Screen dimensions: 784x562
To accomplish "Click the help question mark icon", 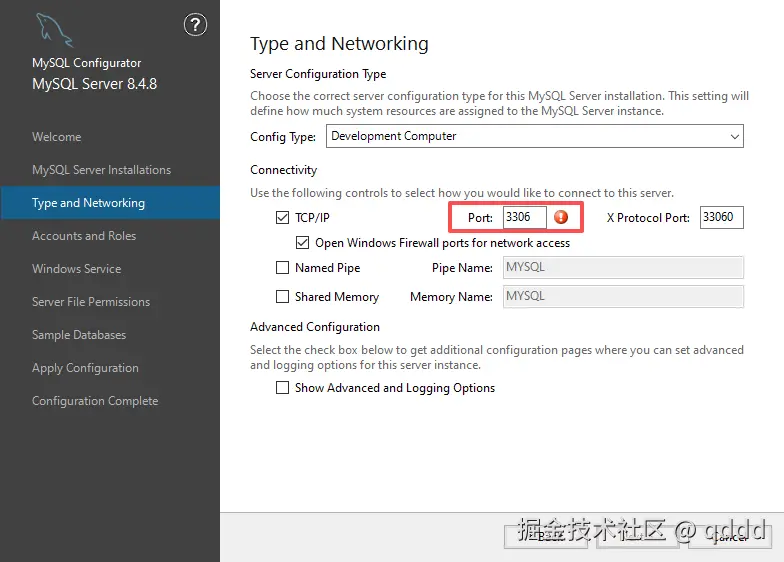I will coord(195,24).
